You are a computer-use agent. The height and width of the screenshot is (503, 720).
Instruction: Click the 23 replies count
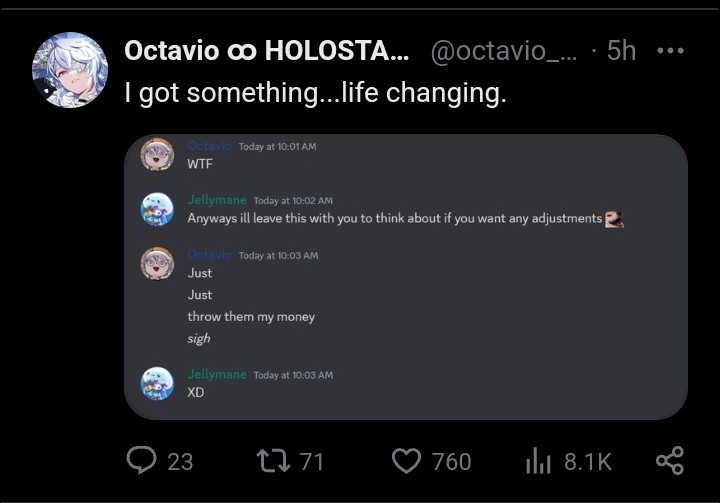tap(180, 461)
